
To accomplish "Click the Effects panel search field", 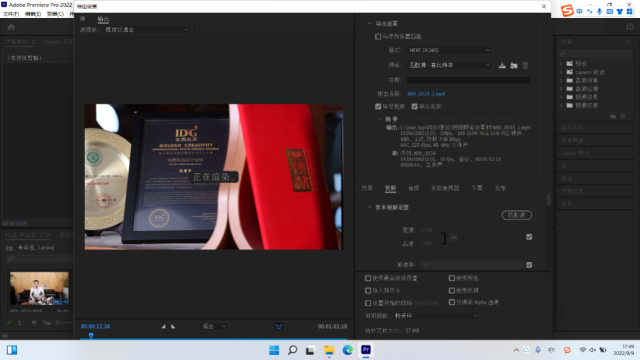I will click(x=596, y=53).
